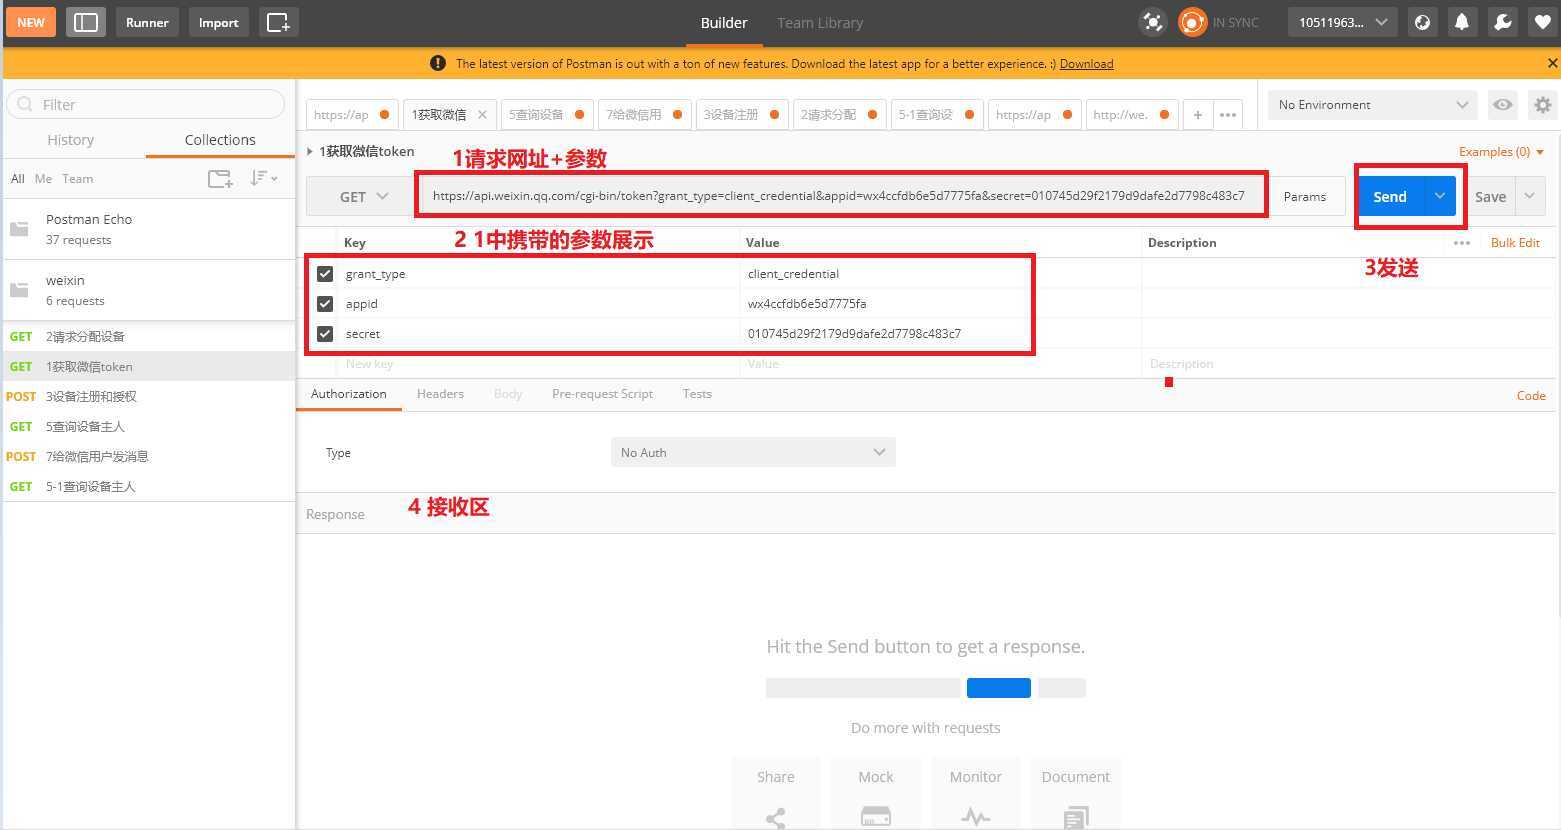Click the orange NEW button
The image size is (1561, 830).
(x=31, y=22)
